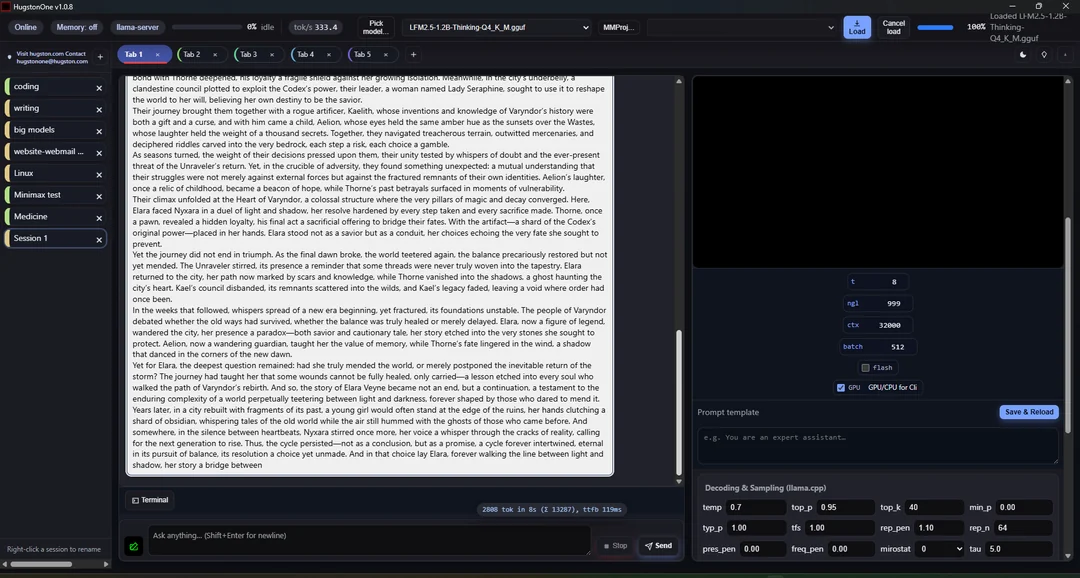Delete the Session 1 entry

pyautogui.click(x=99, y=240)
